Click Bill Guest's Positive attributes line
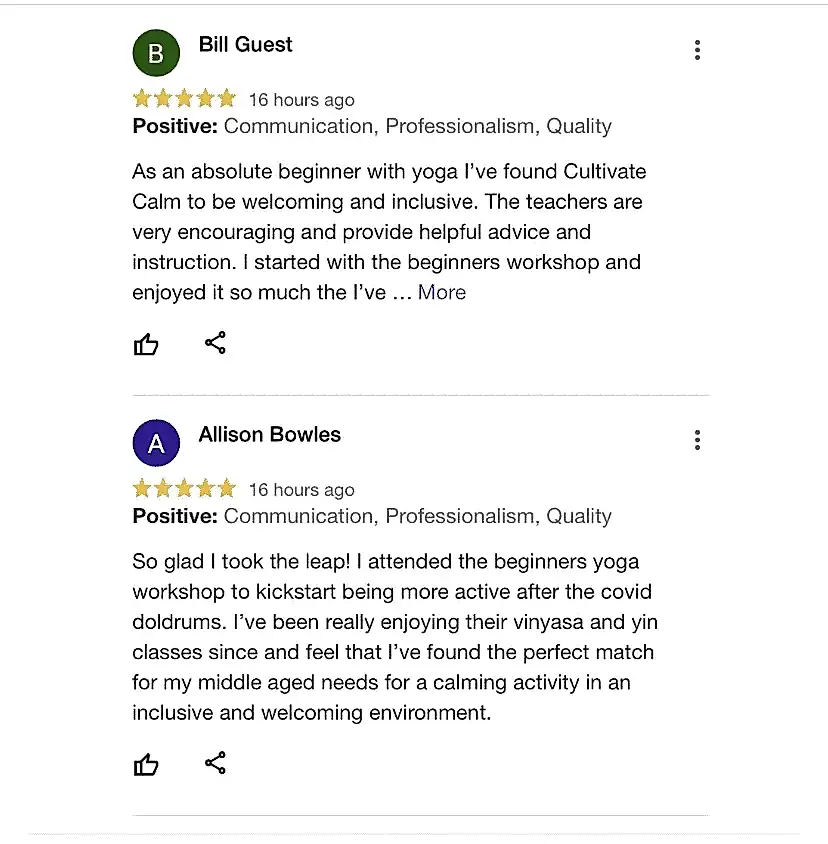The width and height of the screenshot is (828, 844). [372, 126]
